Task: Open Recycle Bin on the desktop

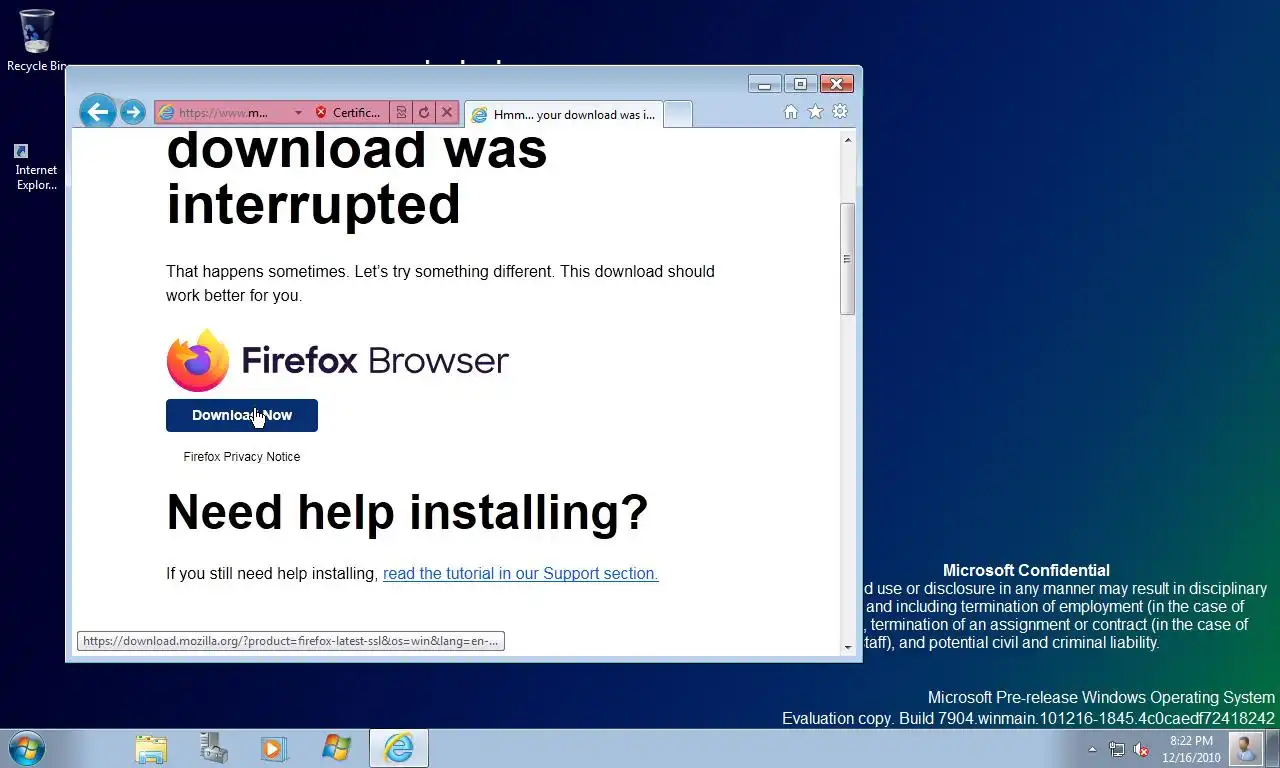Action: click(36, 40)
